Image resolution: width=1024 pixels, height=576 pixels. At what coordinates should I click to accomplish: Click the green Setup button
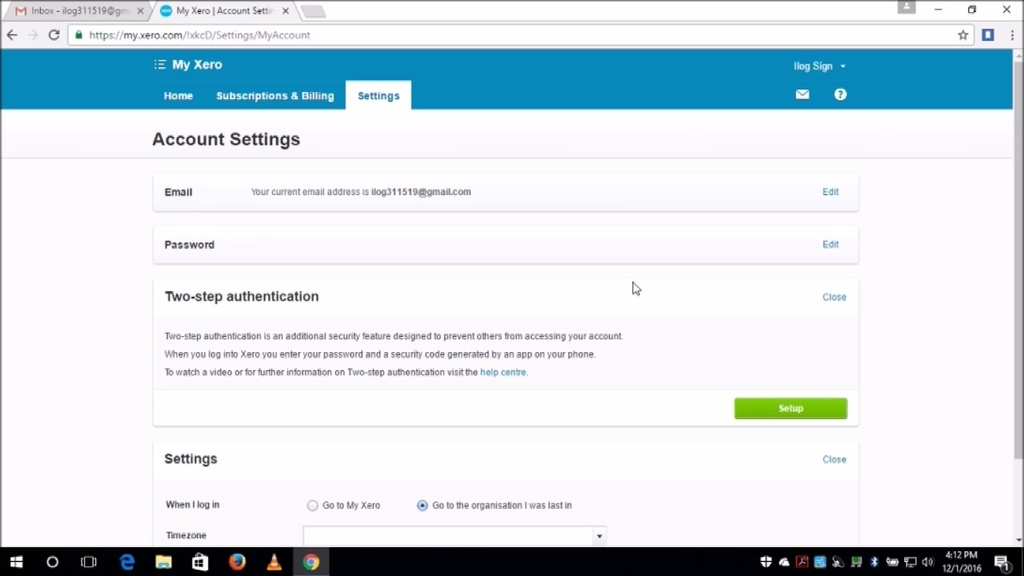(791, 408)
